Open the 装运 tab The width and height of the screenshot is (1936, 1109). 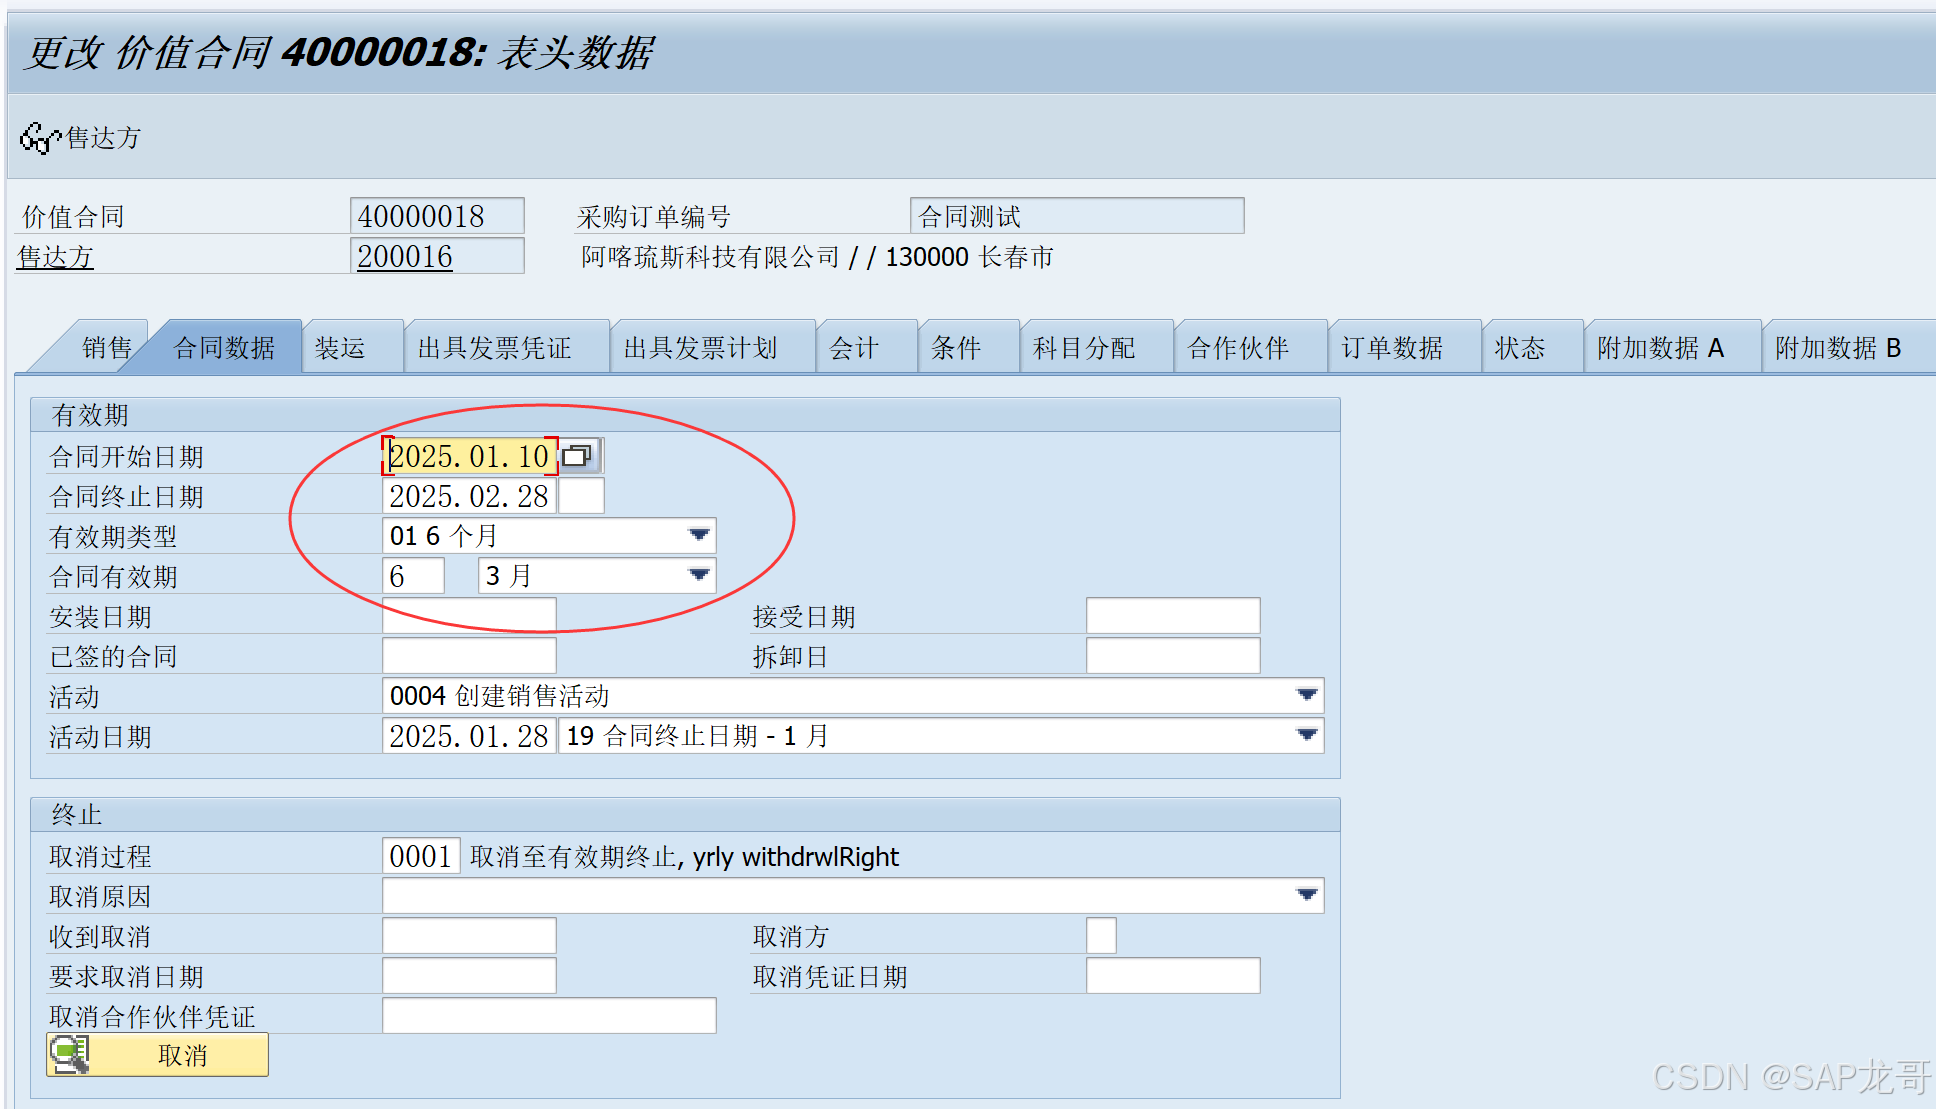click(x=341, y=348)
